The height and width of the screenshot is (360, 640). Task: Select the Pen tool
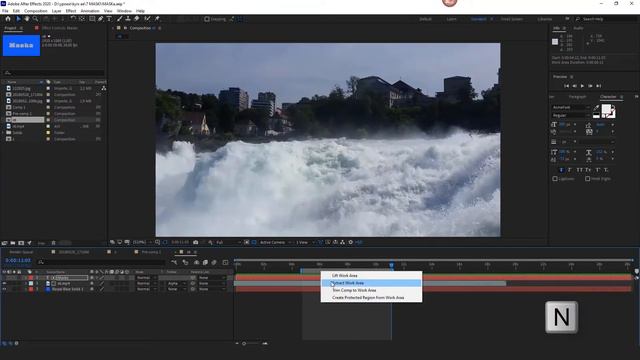(x=100, y=19)
